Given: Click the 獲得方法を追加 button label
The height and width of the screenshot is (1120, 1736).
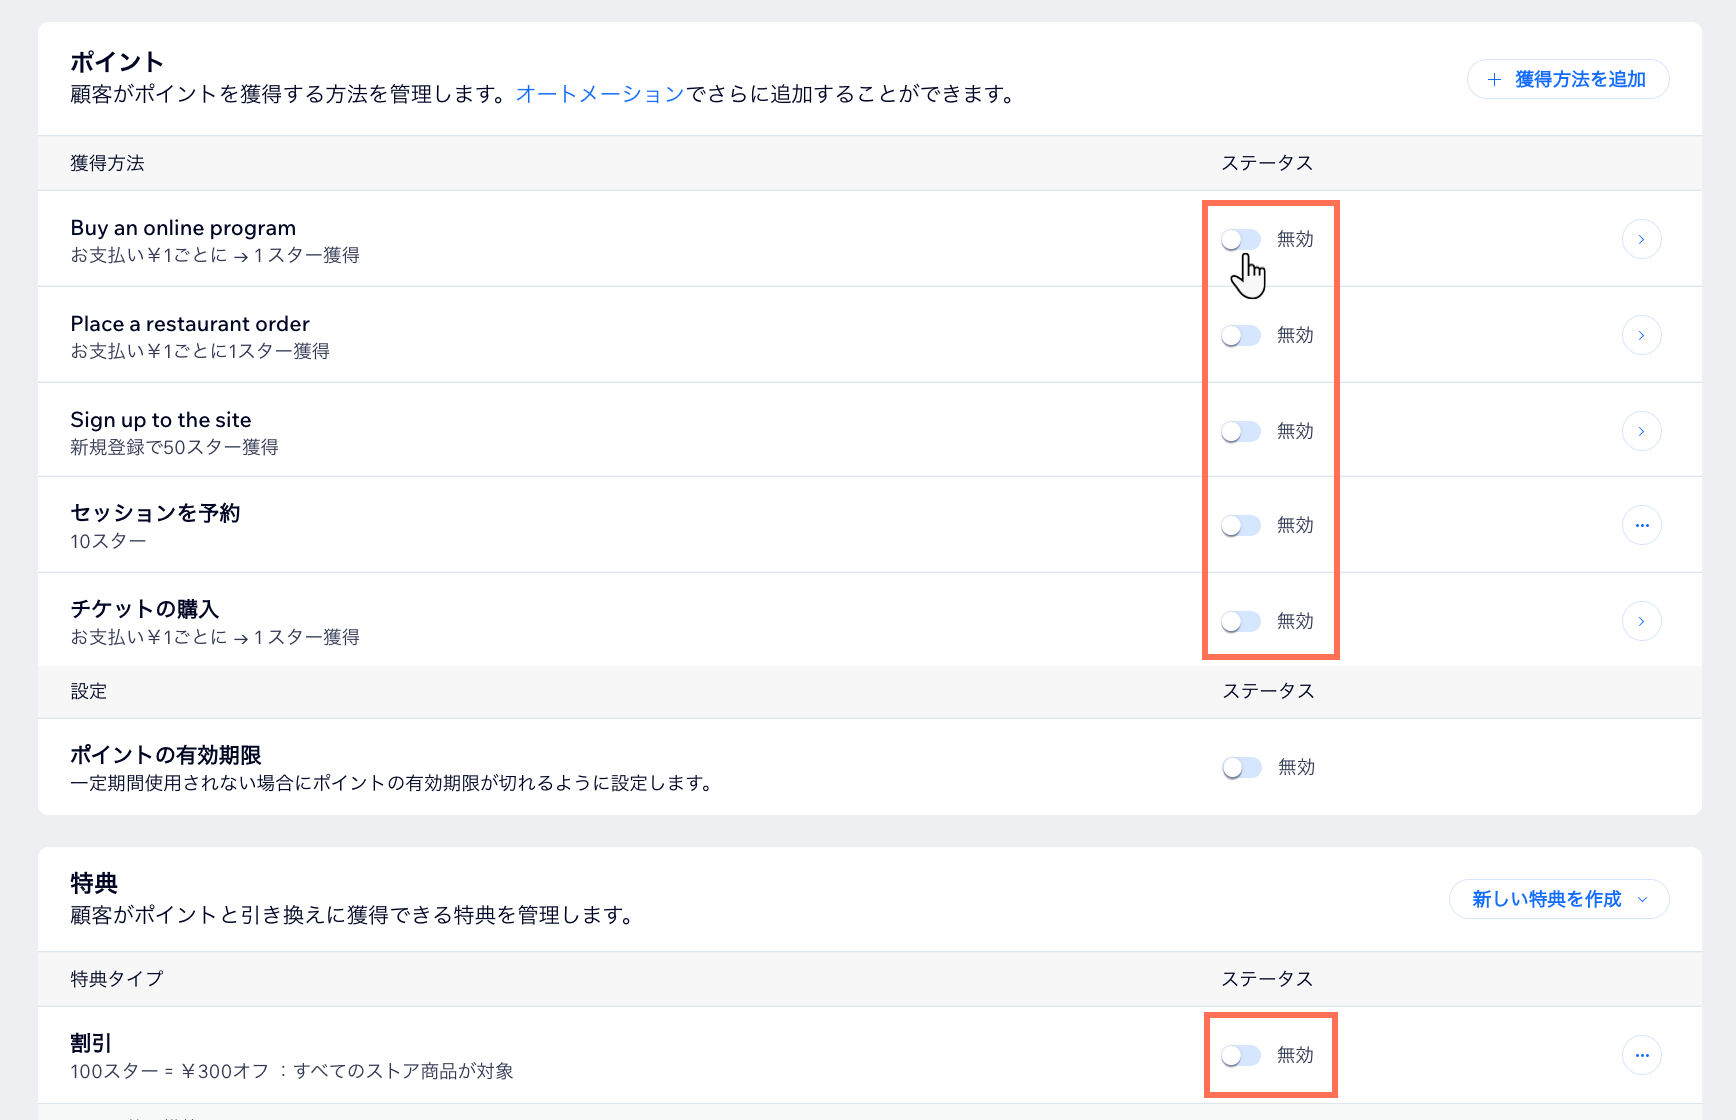Looking at the screenshot, I should click(x=1580, y=79).
